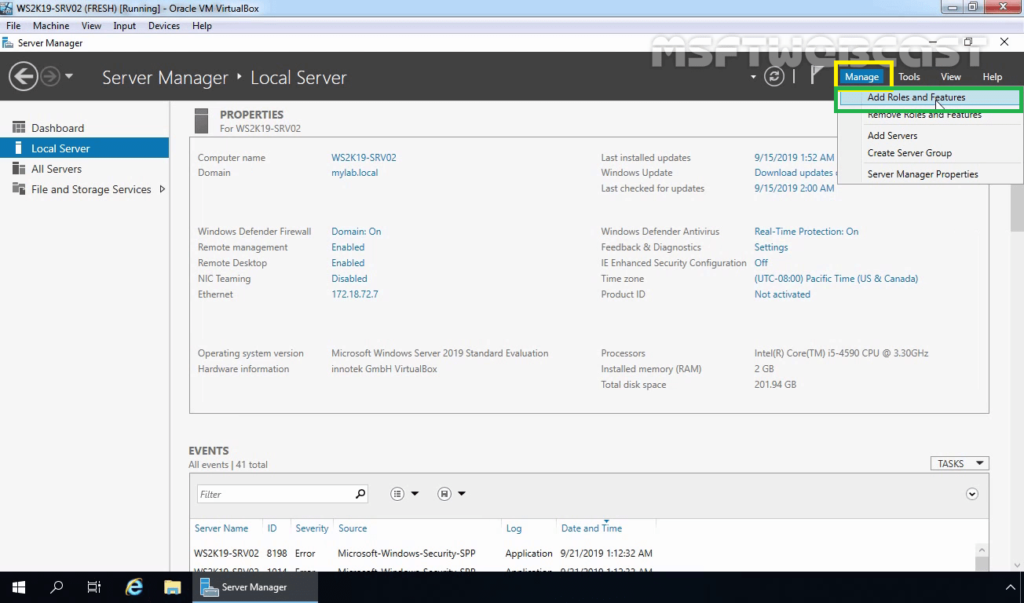Sort events by Date and Time column
Viewport: 1024px width, 603px height.
(x=591, y=528)
